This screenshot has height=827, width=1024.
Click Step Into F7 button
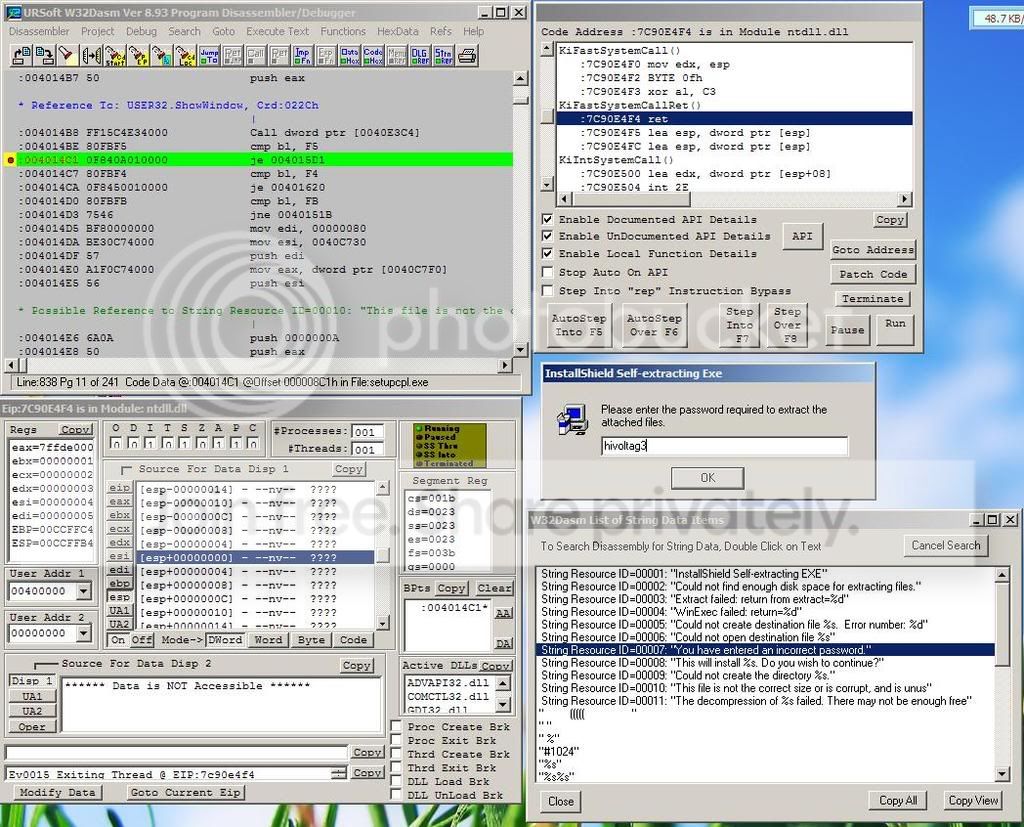(x=739, y=325)
